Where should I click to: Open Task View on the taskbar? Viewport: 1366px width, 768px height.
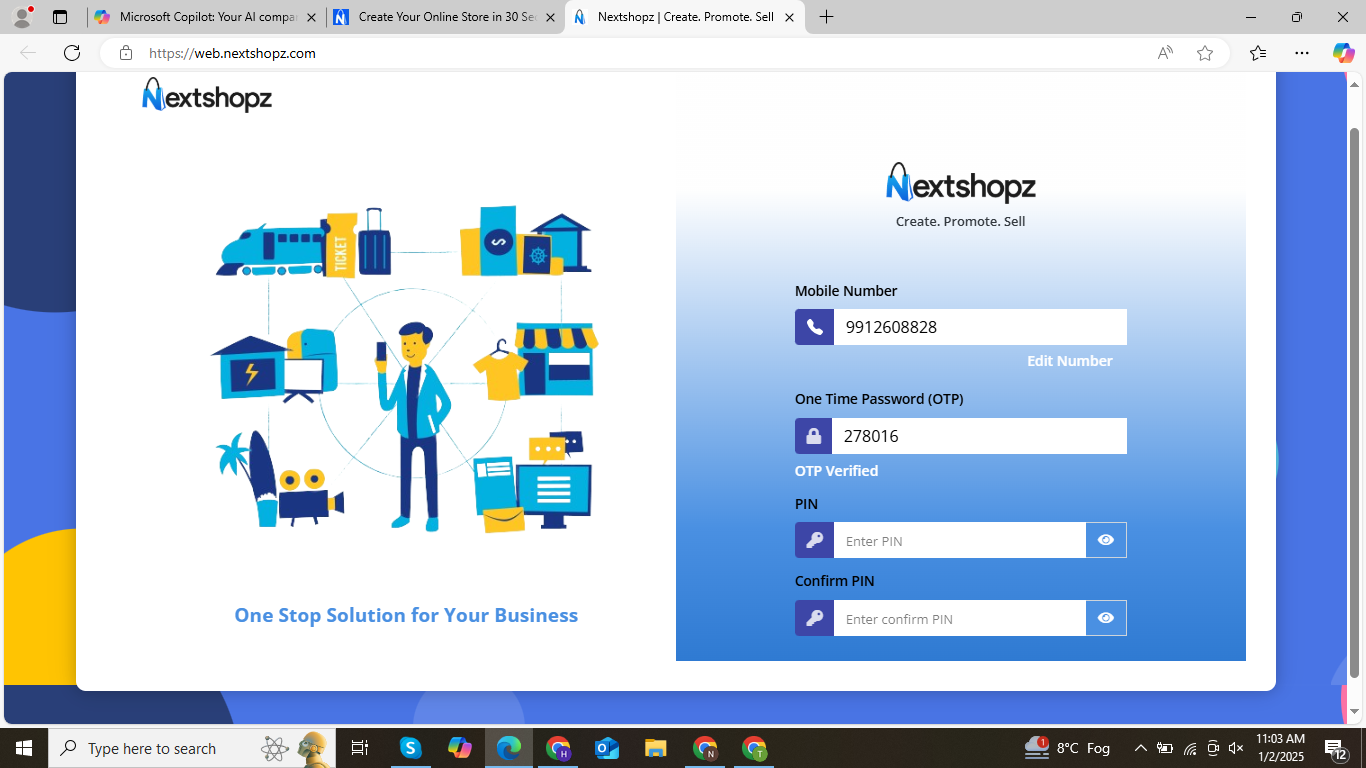360,748
